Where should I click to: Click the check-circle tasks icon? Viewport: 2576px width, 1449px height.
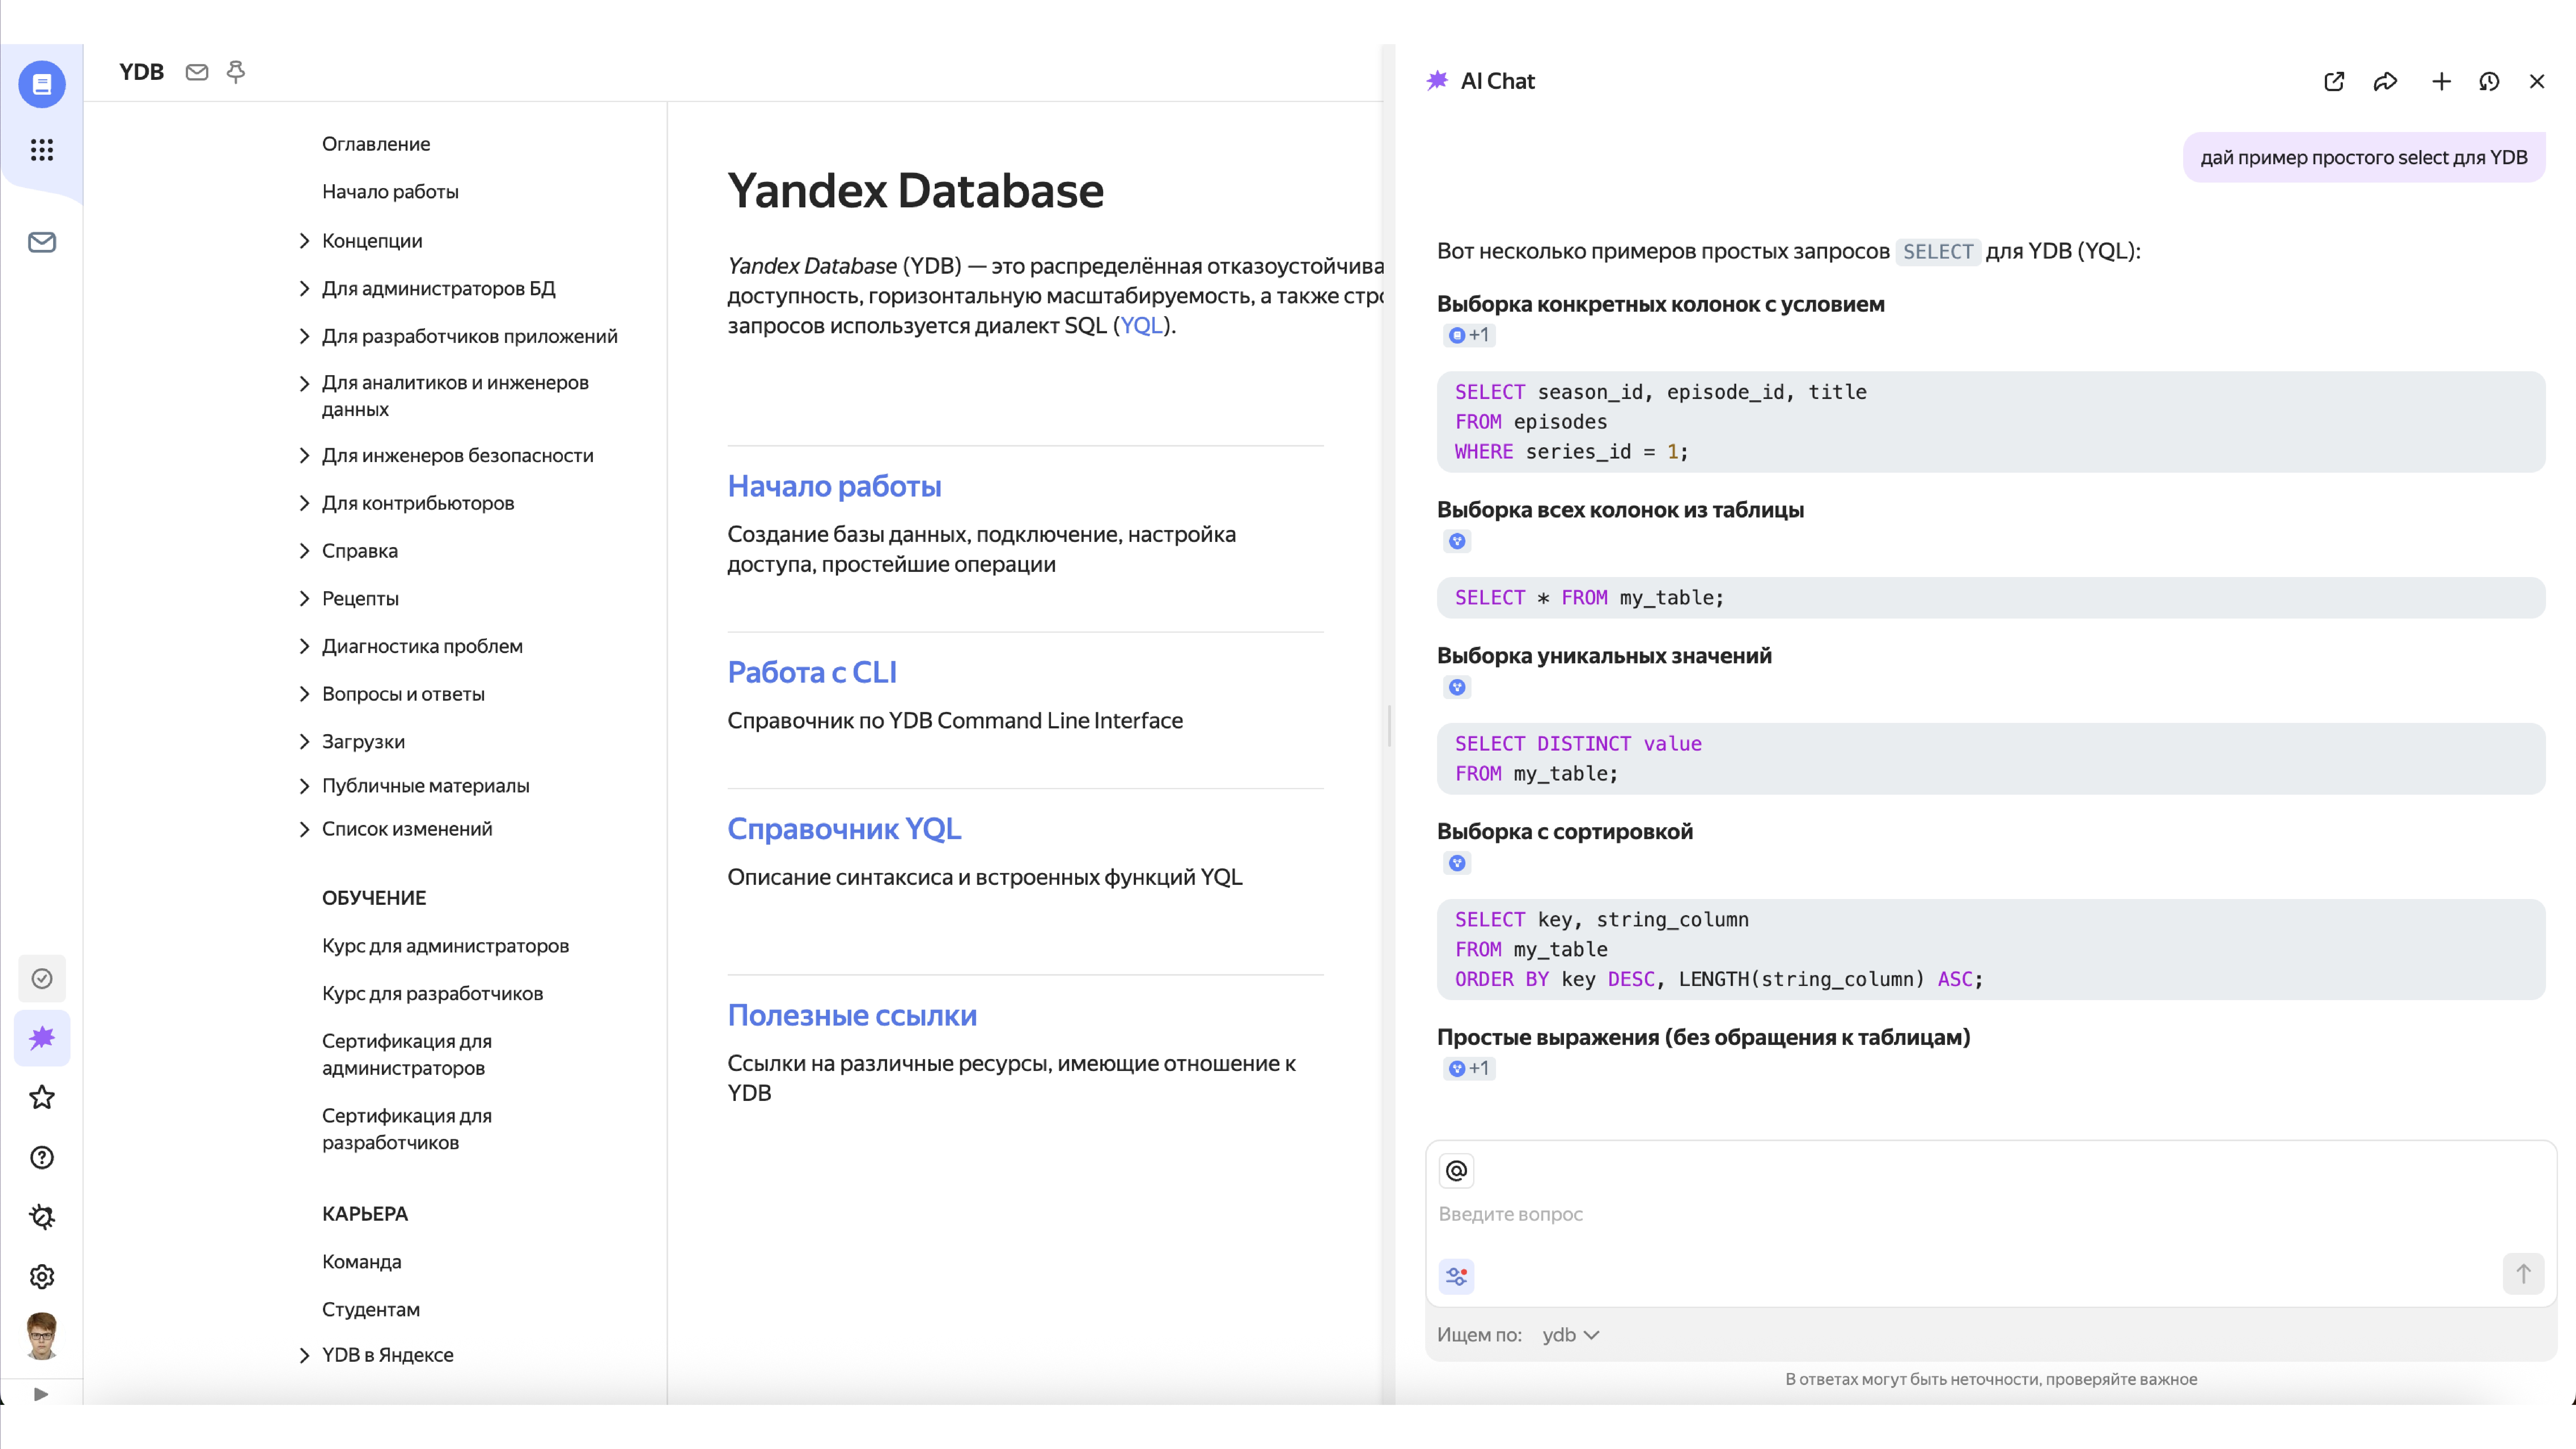(x=42, y=979)
